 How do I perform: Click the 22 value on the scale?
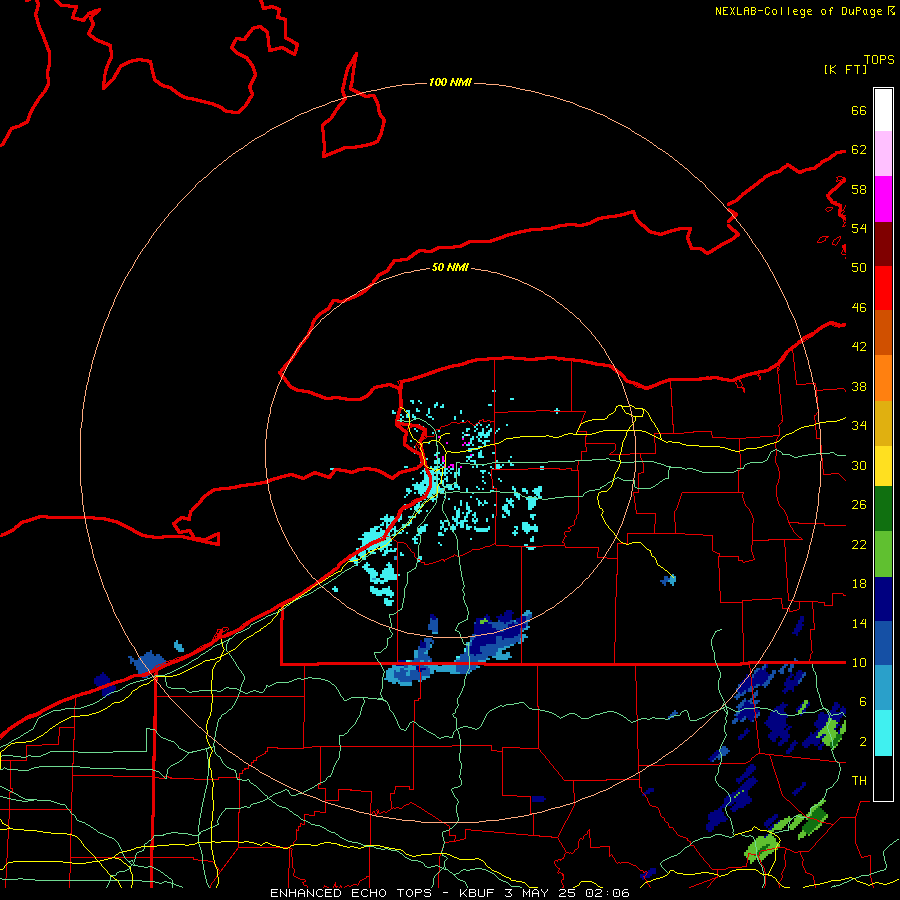tap(859, 544)
